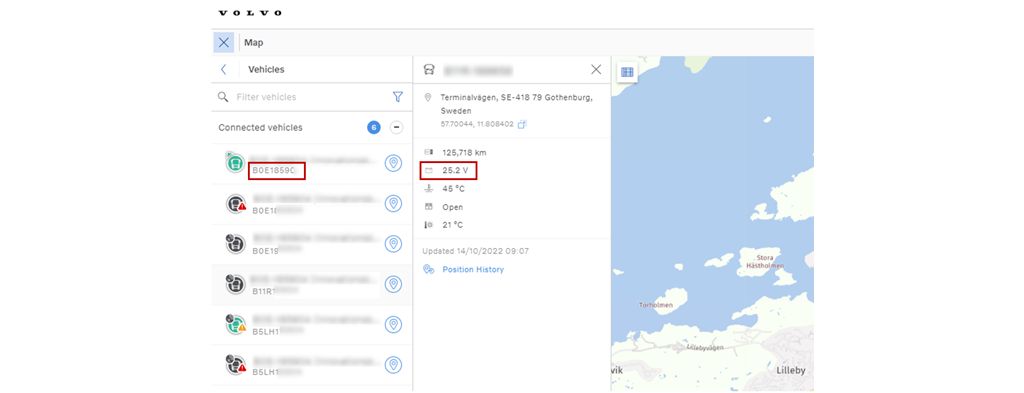Select the vehicle row labeled B11R1
The image size is (1024, 393).
312,285
